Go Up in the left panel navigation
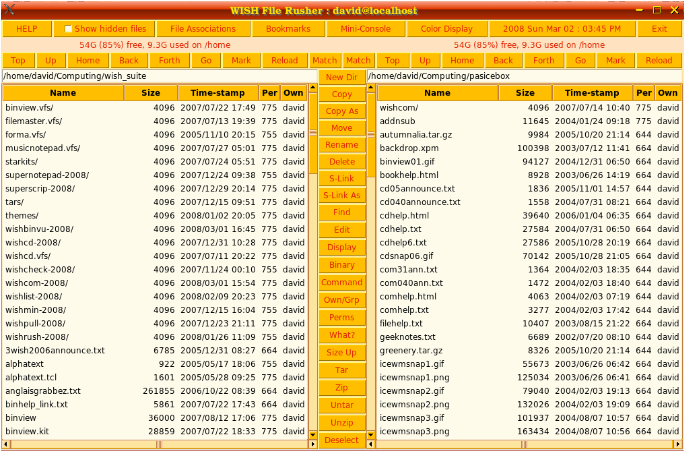This screenshot has height=451, width=684. point(51,60)
